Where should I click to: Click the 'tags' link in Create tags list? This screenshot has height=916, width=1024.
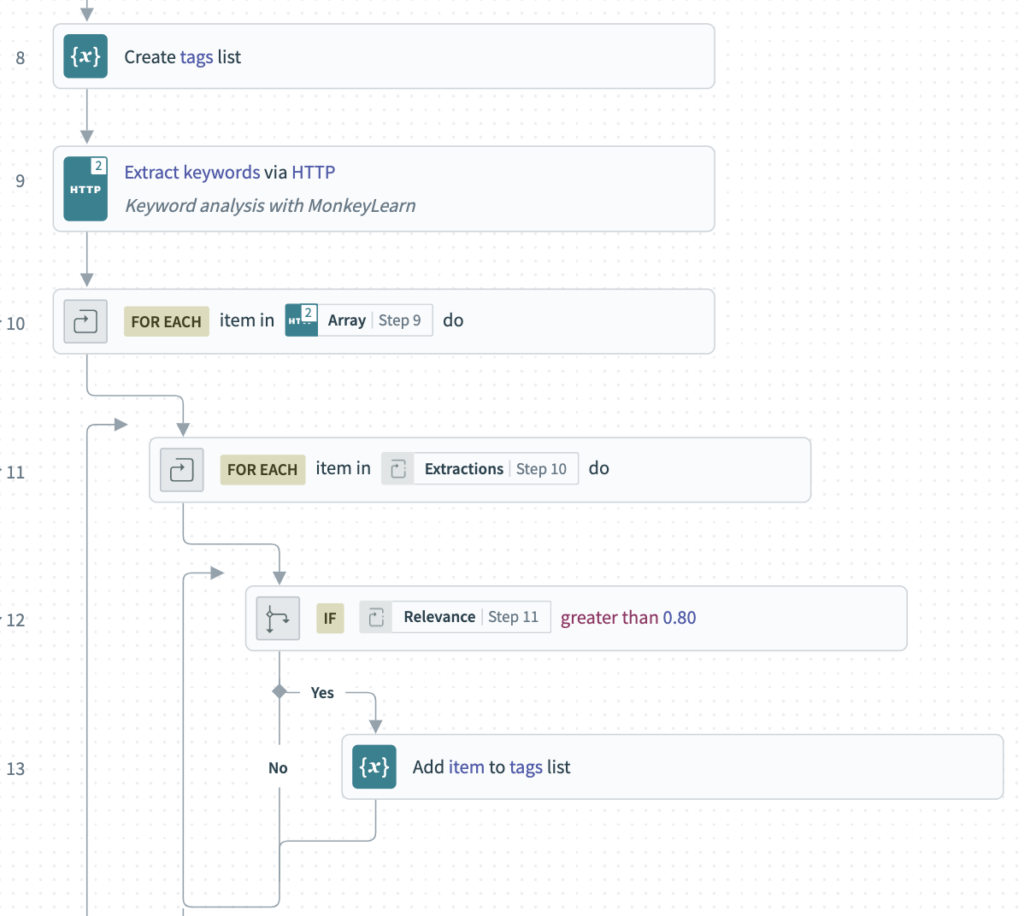(x=194, y=57)
